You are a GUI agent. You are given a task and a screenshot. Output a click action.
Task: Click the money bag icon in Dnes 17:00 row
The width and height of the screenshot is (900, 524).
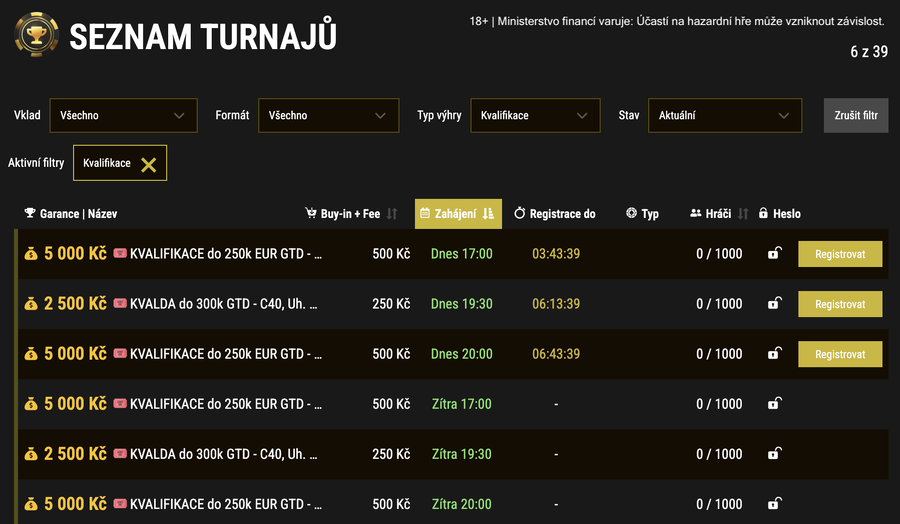click(31, 253)
